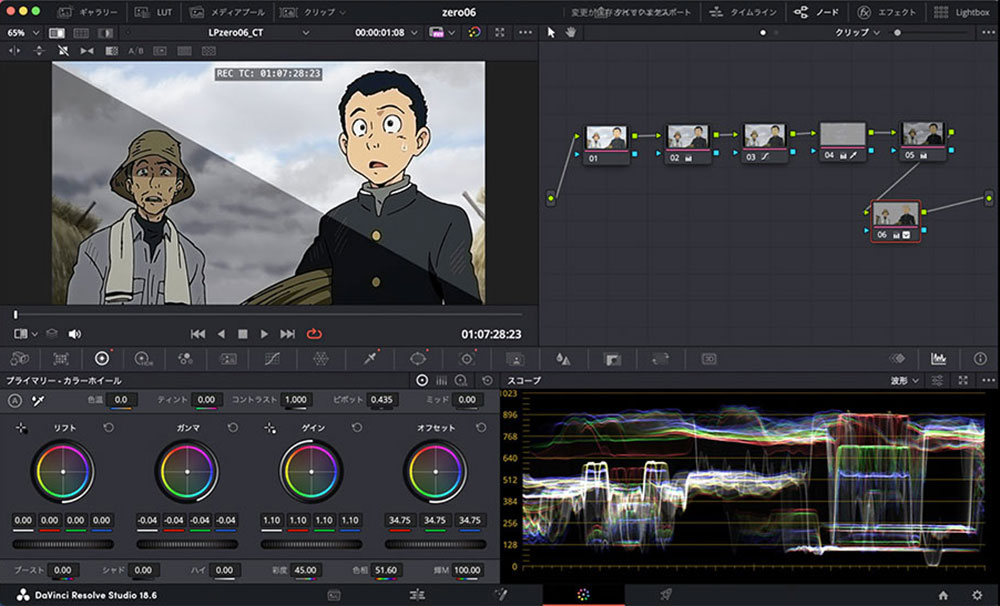Open the ノード panel
This screenshot has height=606, width=1000.
(x=822, y=12)
